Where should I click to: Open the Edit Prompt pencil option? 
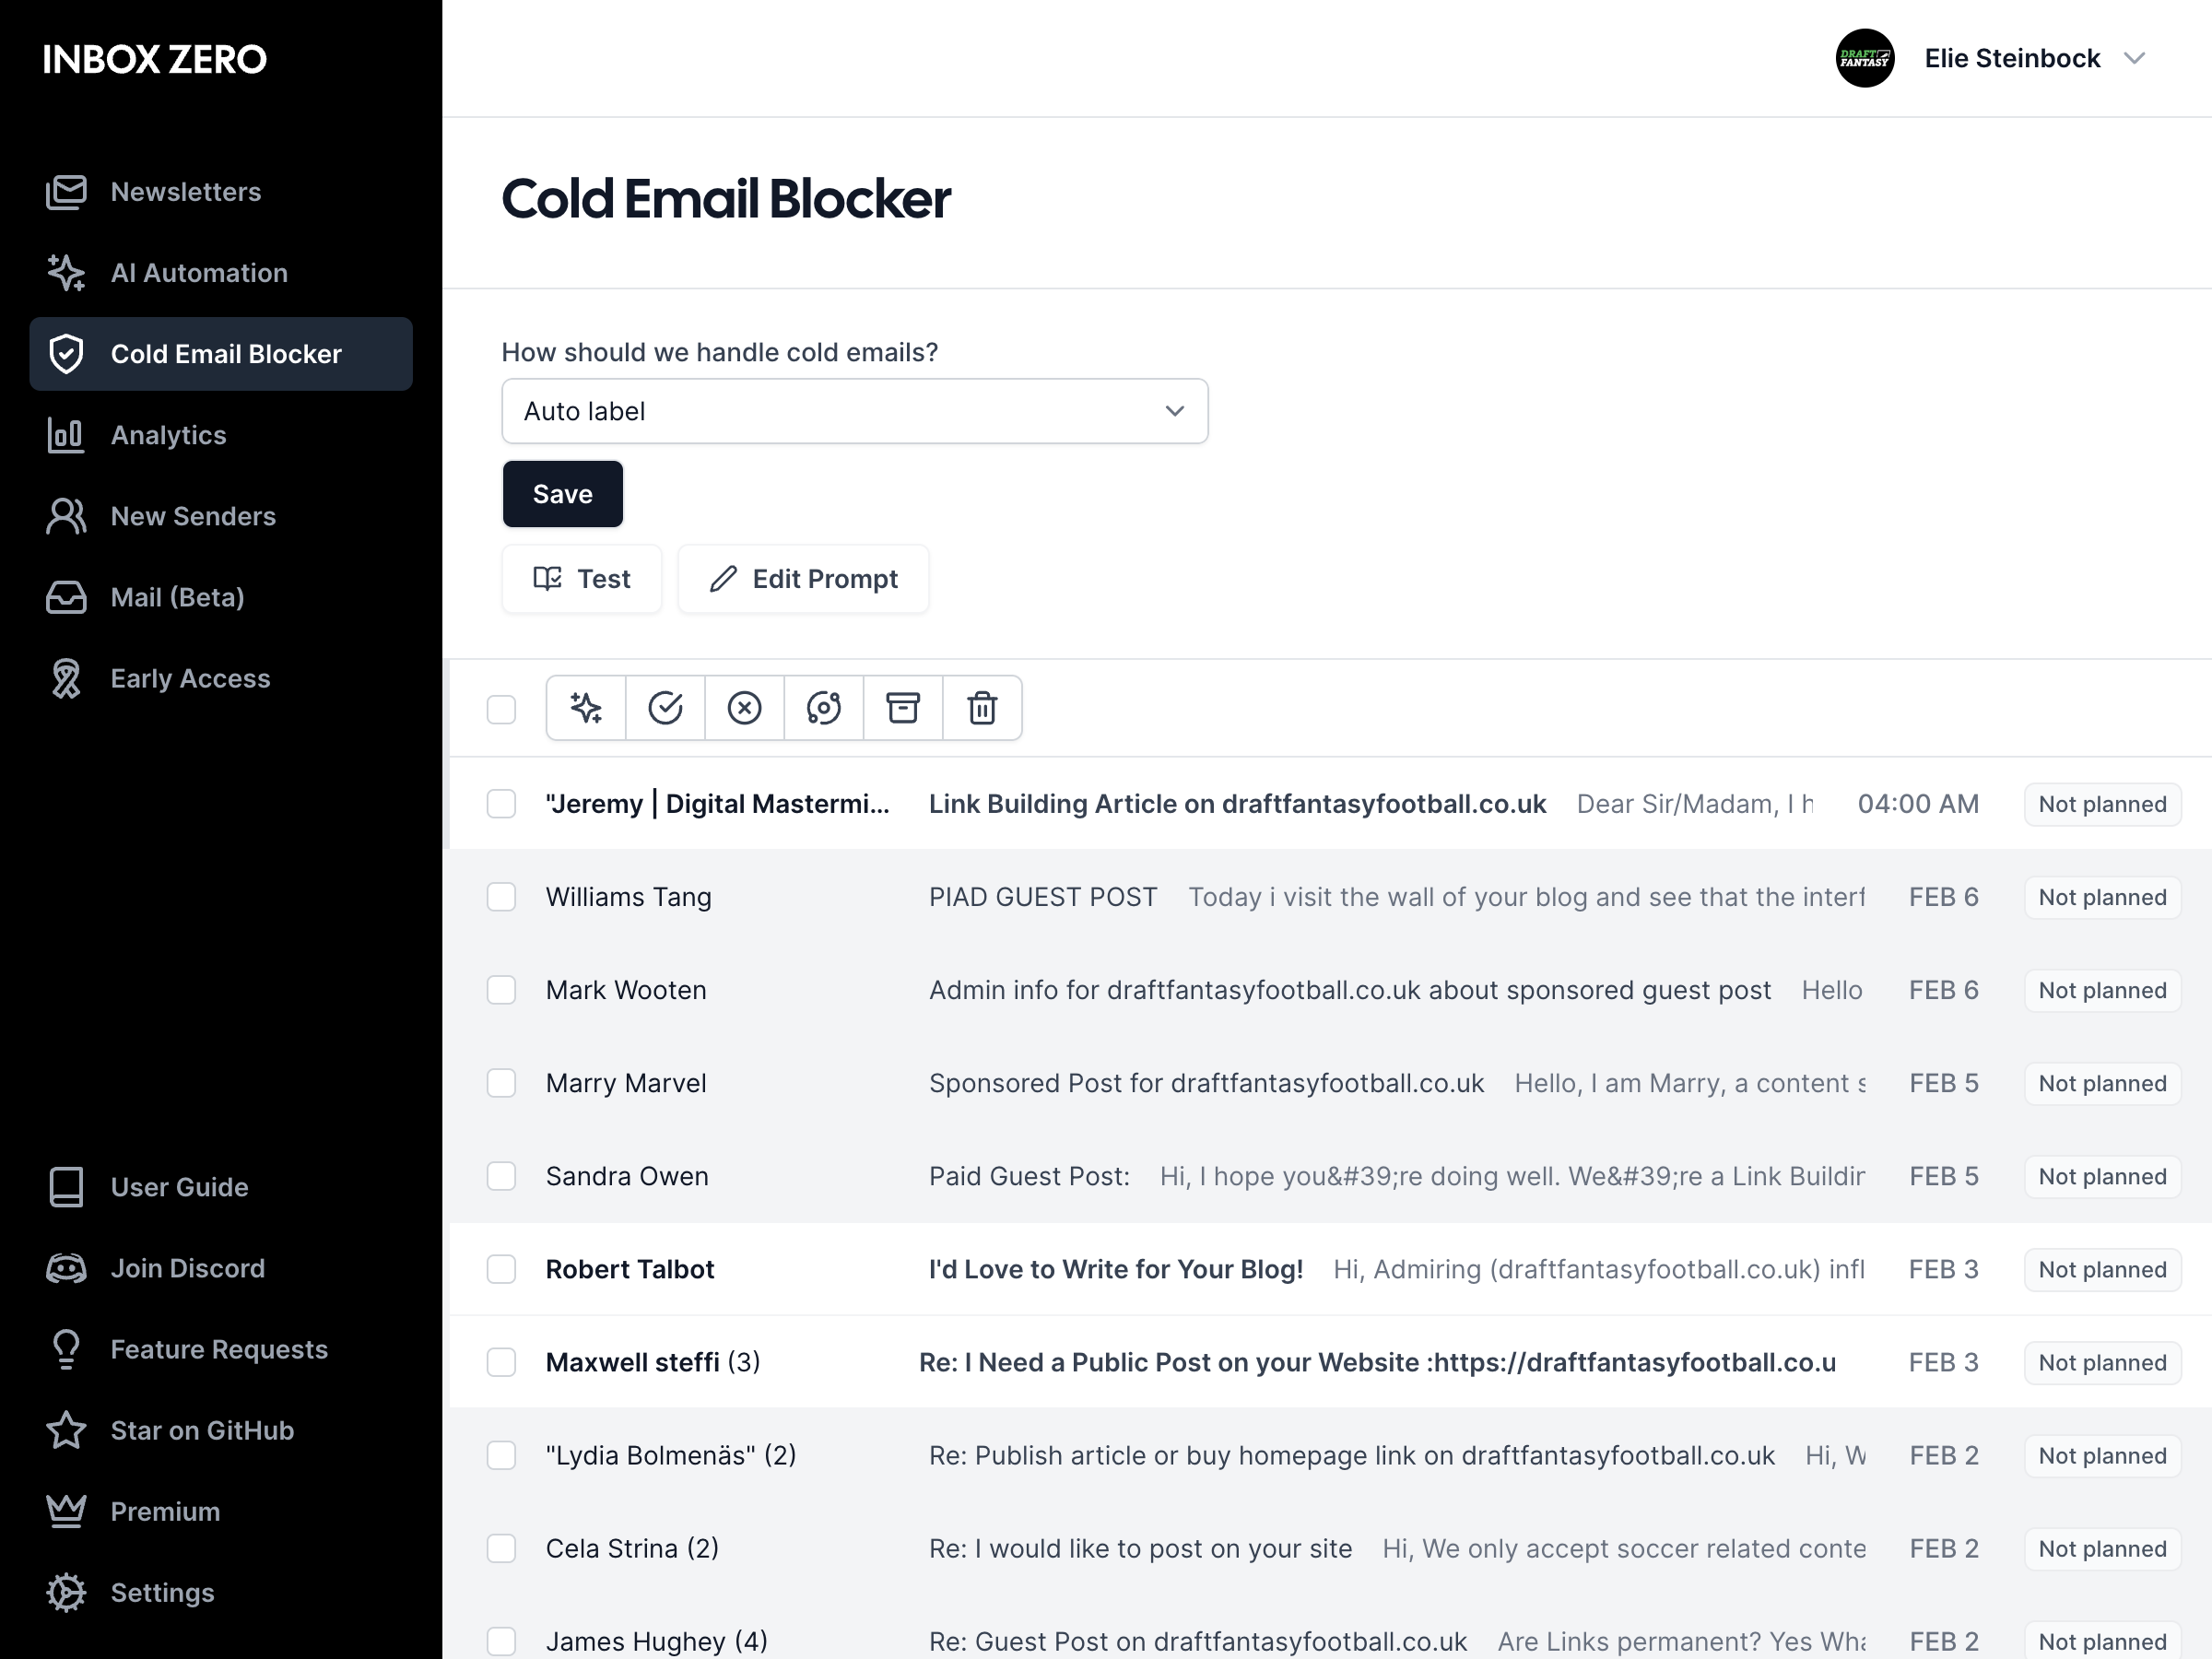(805, 579)
